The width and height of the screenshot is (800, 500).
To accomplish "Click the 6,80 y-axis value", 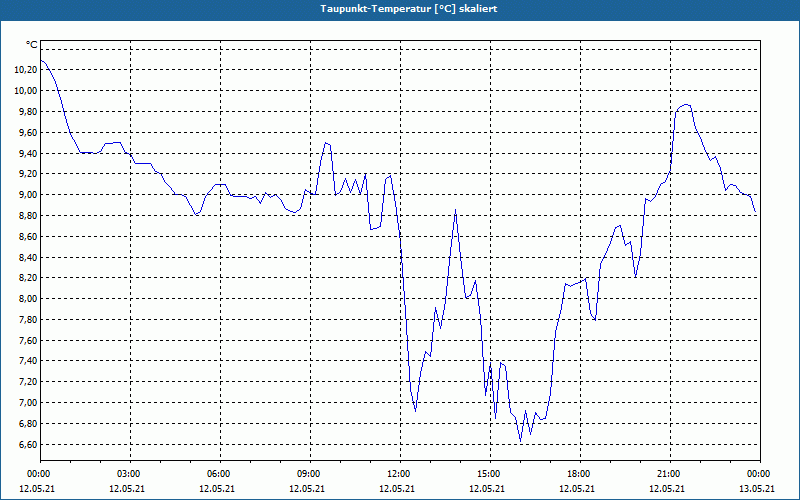I will [x=28, y=424].
